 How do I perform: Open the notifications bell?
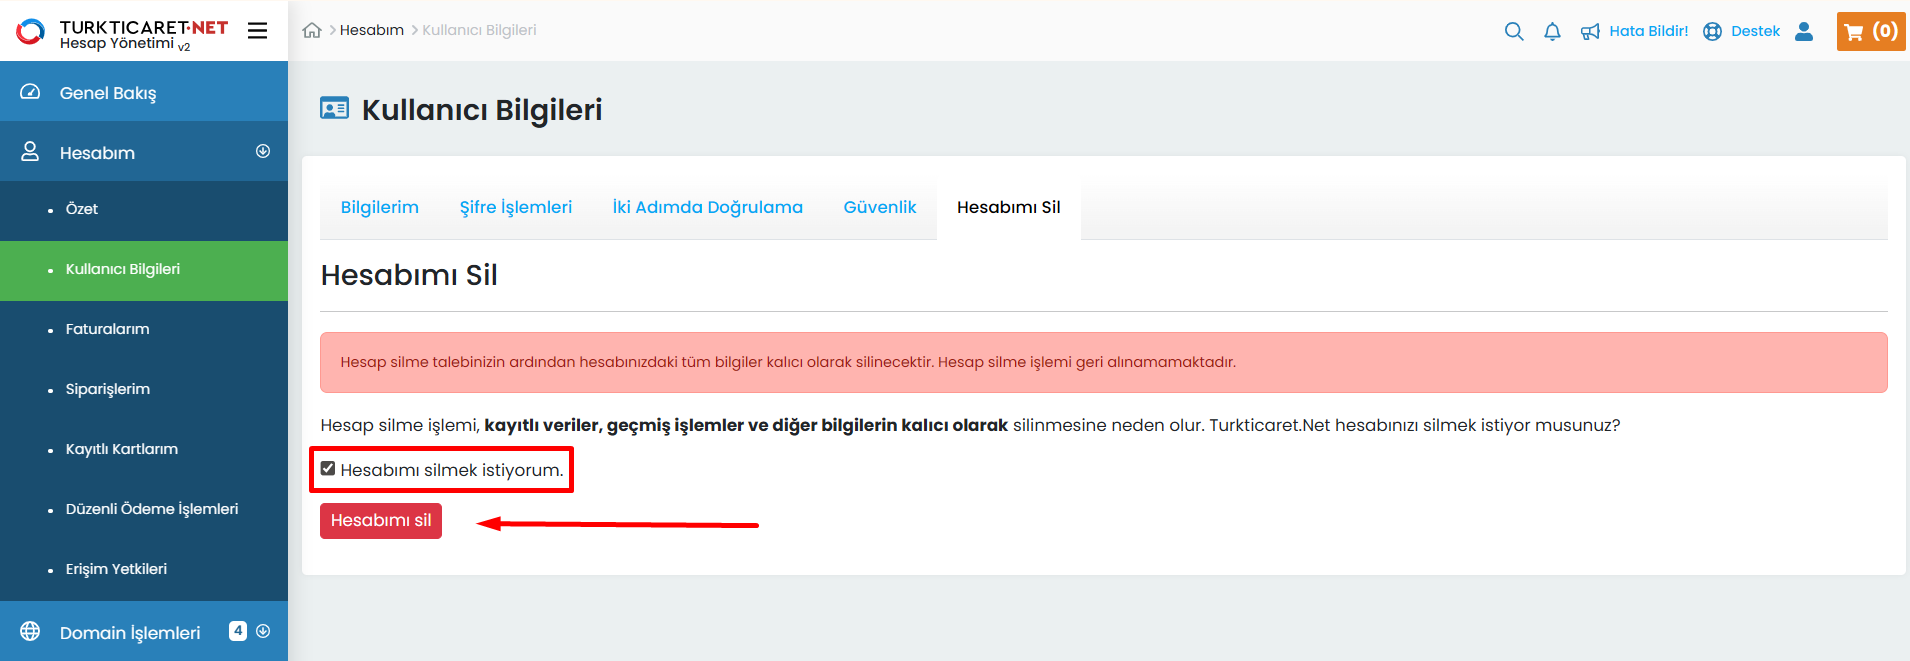[1552, 31]
